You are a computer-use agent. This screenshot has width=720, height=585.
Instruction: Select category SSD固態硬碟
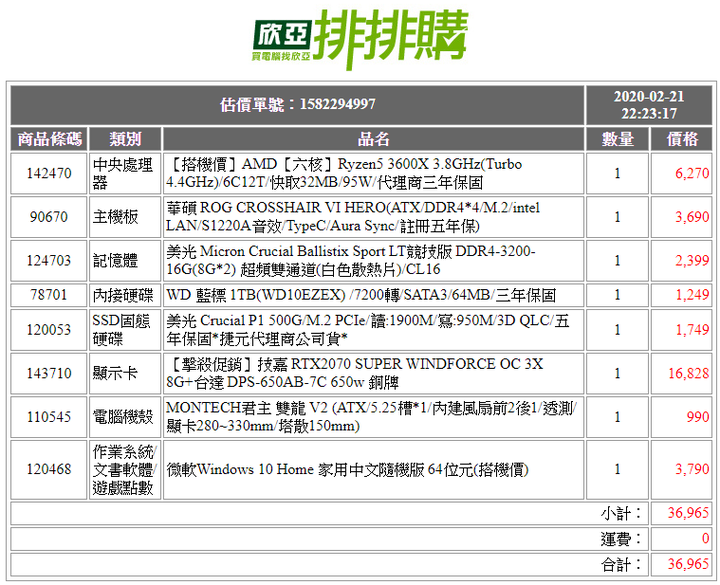pos(121,330)
